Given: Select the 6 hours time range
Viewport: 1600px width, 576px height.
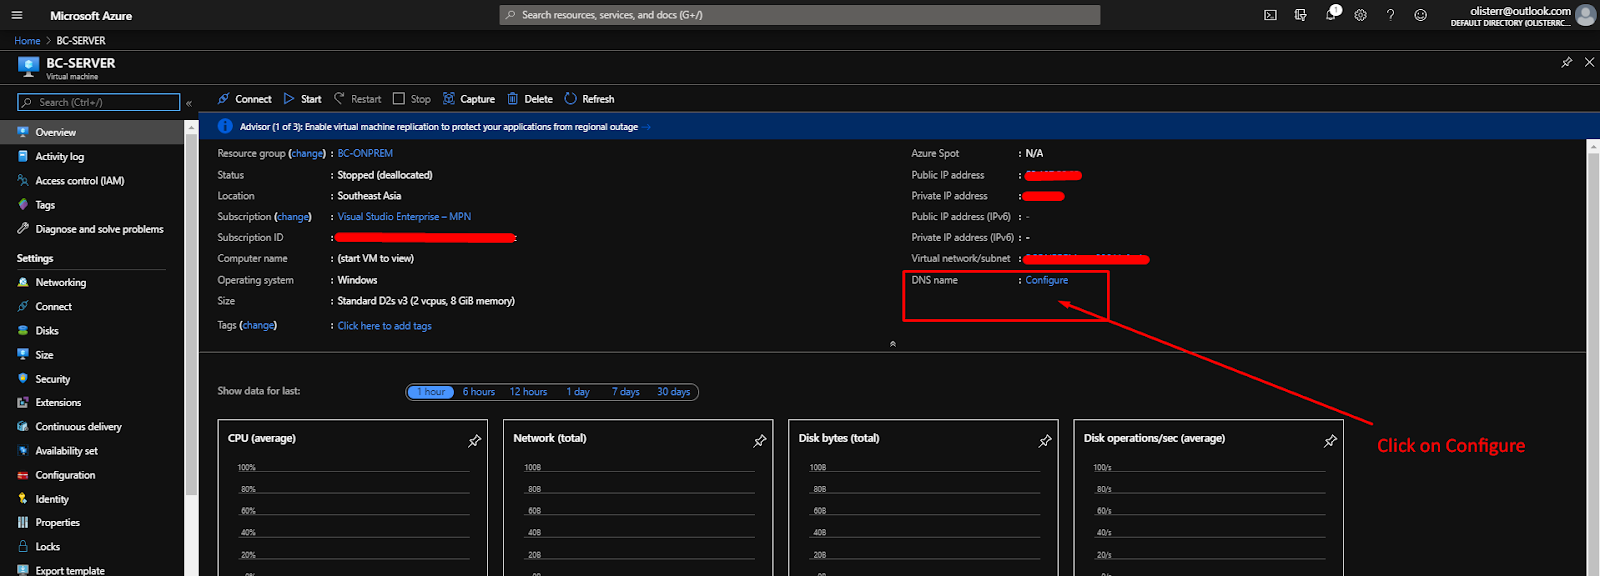Looking at the screenshot, I should coord(479,392).
